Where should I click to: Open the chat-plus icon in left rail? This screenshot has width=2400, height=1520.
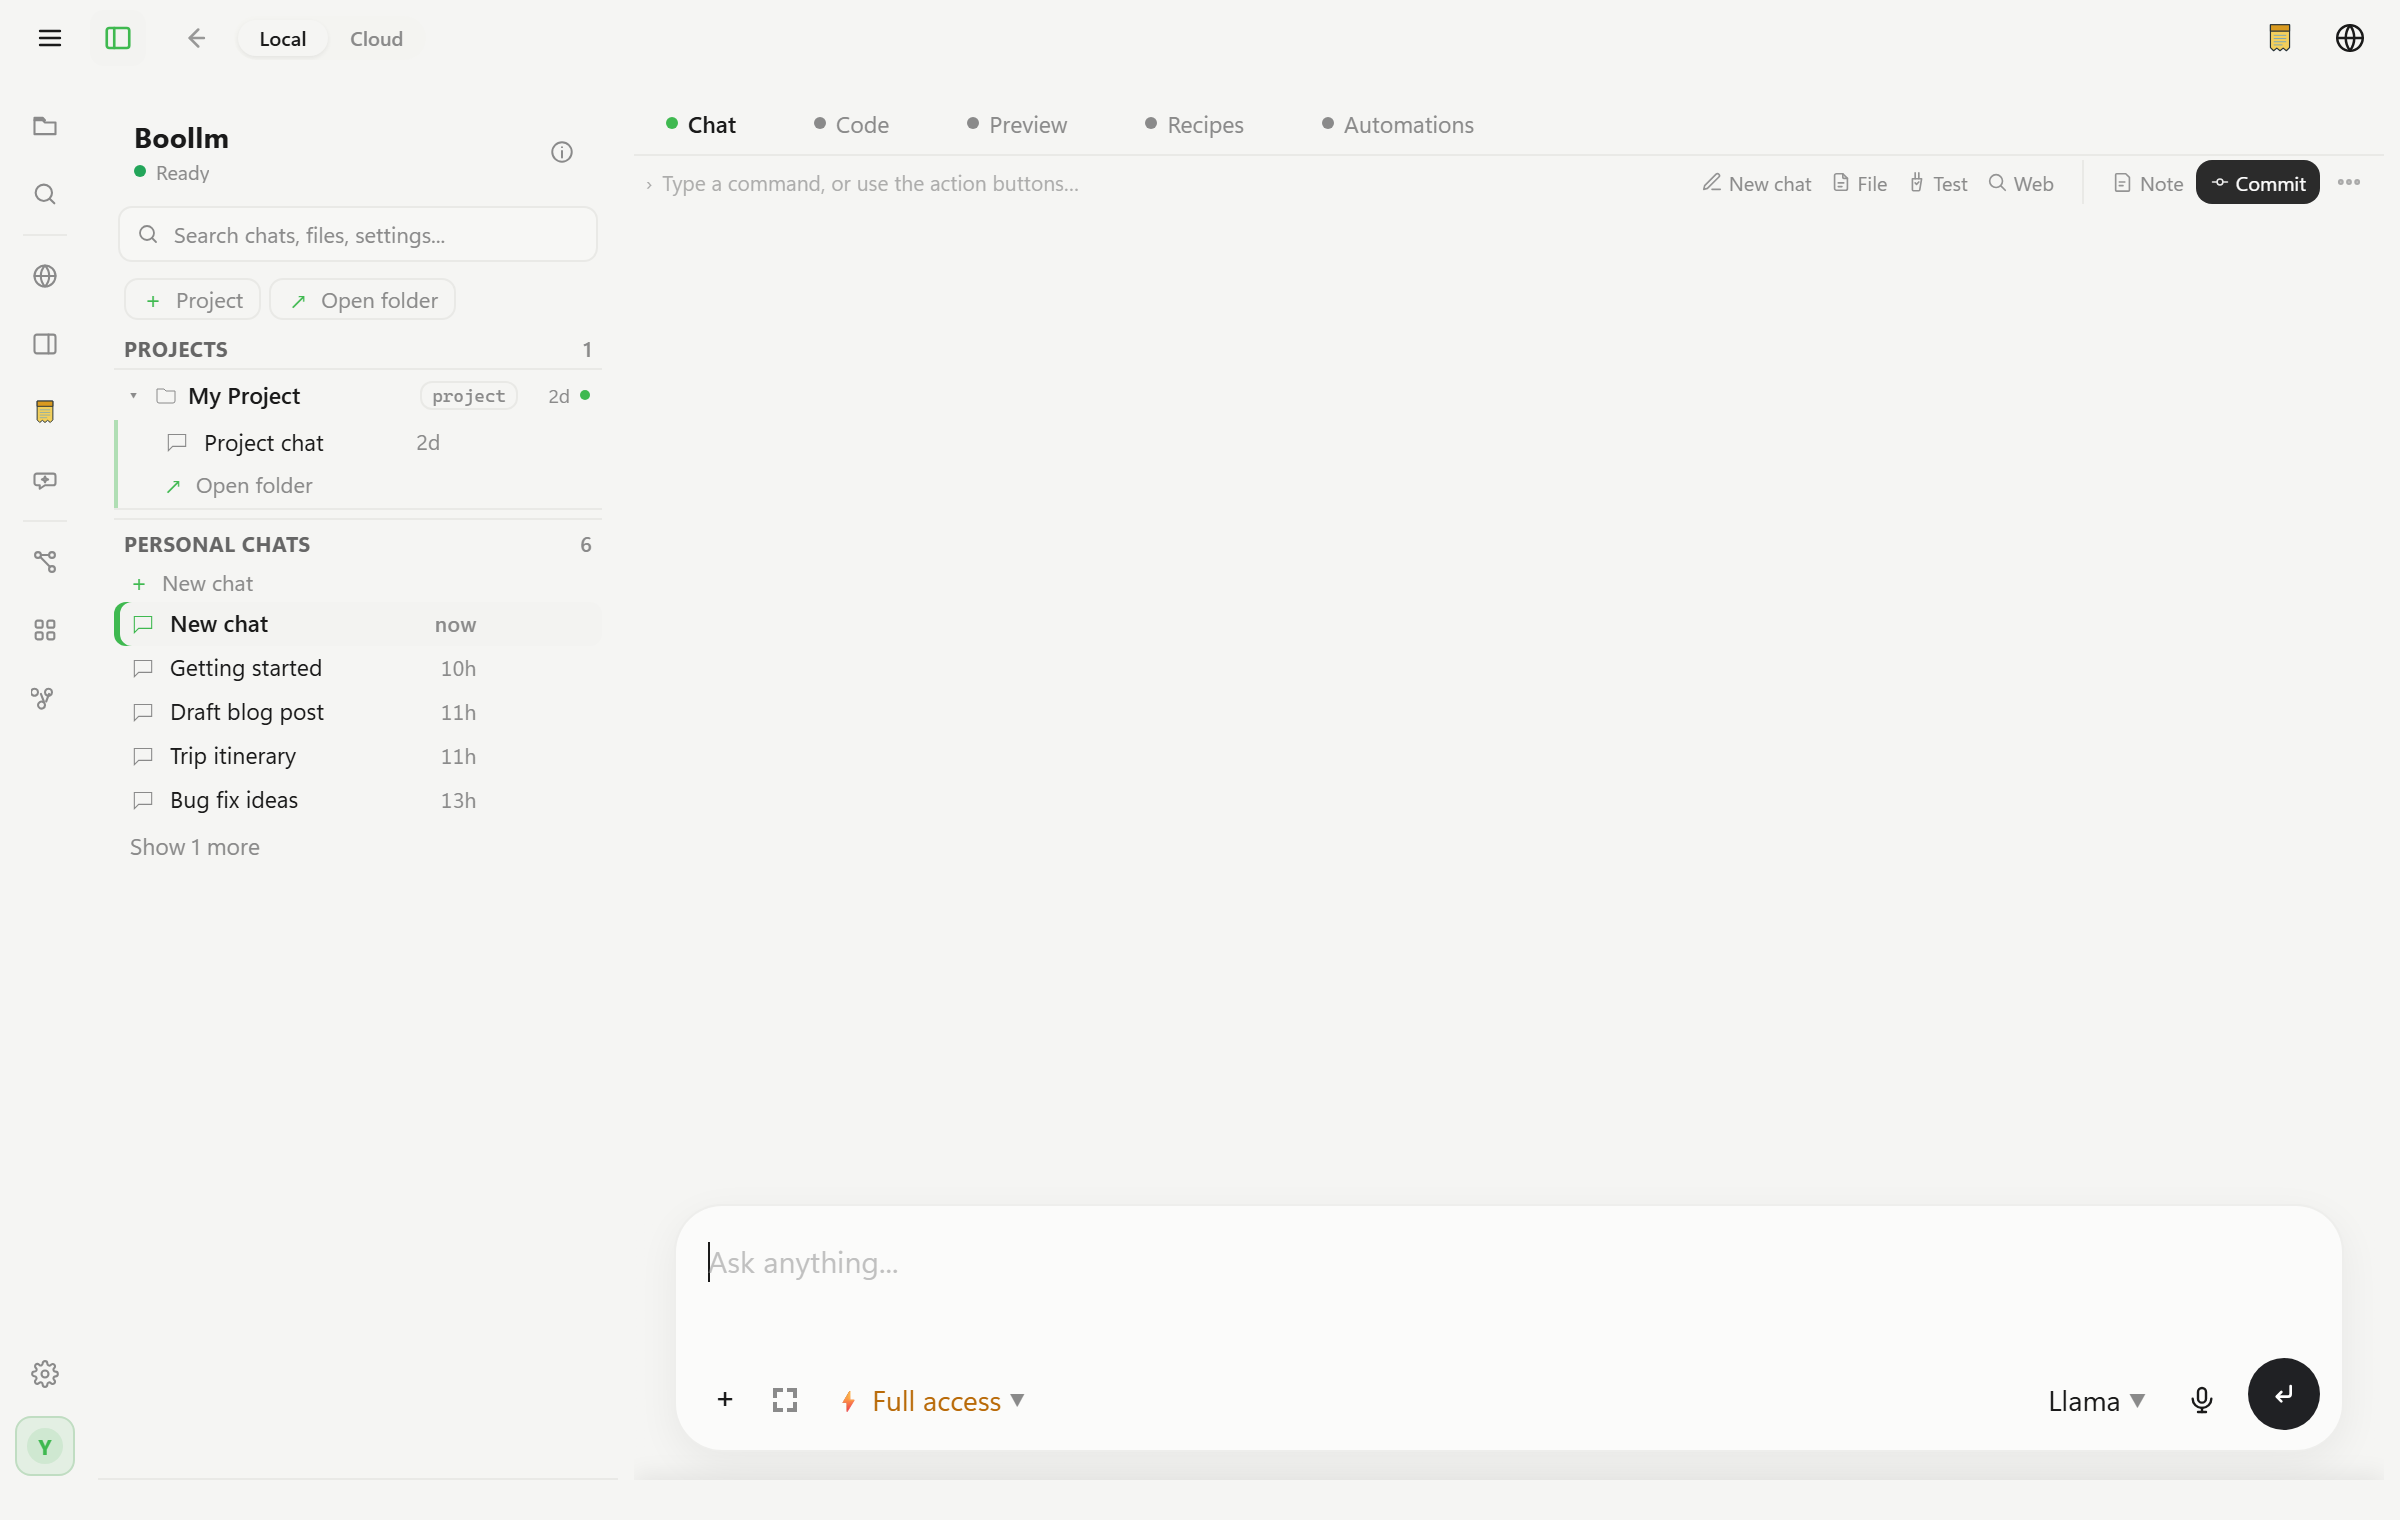click(x=45, y=481)
